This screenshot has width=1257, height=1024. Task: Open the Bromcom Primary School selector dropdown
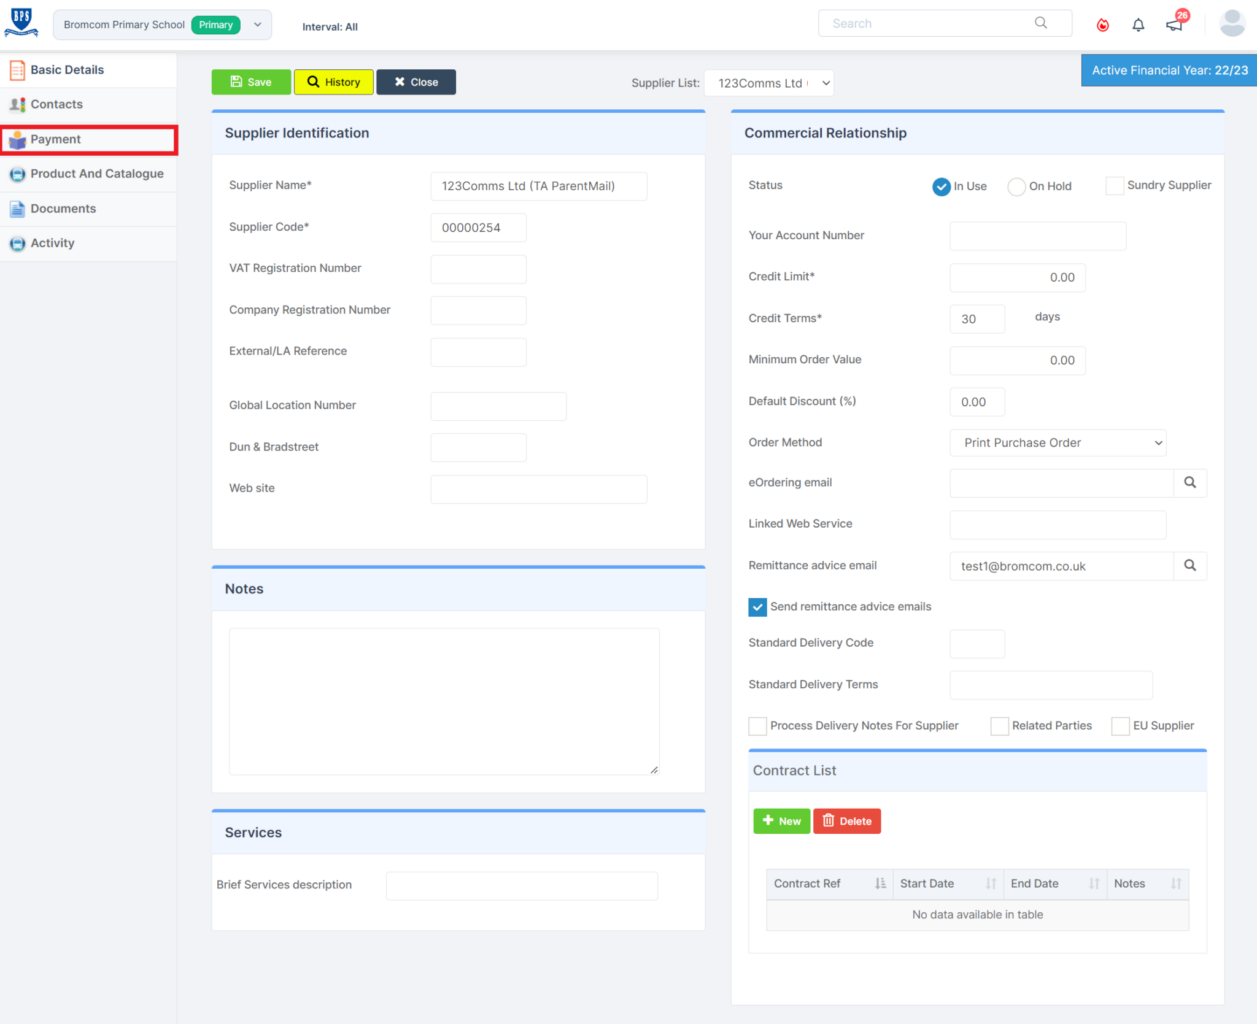[x=162, y=25]
